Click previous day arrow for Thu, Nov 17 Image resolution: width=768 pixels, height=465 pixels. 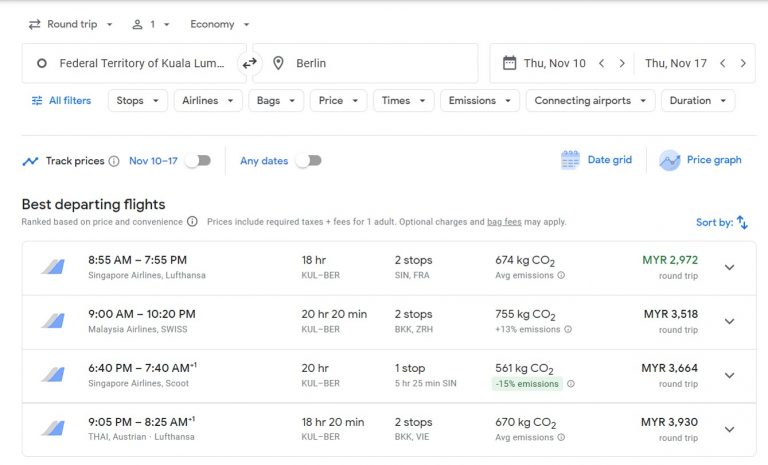pyautogui.click(x=722, y=63)
